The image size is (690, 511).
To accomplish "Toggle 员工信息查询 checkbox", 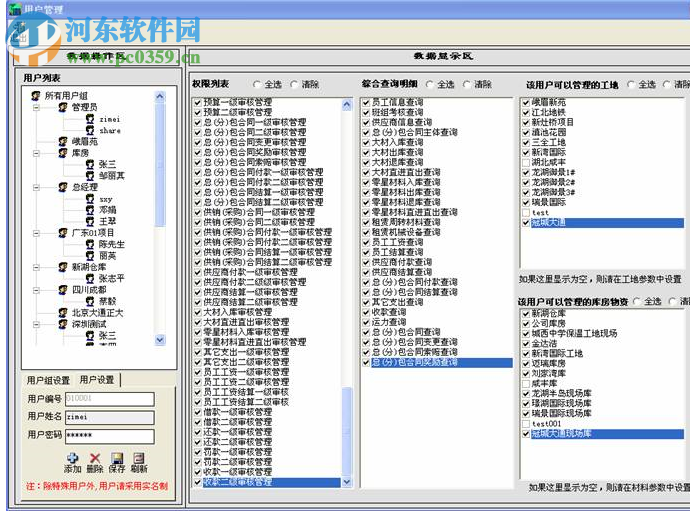I will [x=366, y=102].
